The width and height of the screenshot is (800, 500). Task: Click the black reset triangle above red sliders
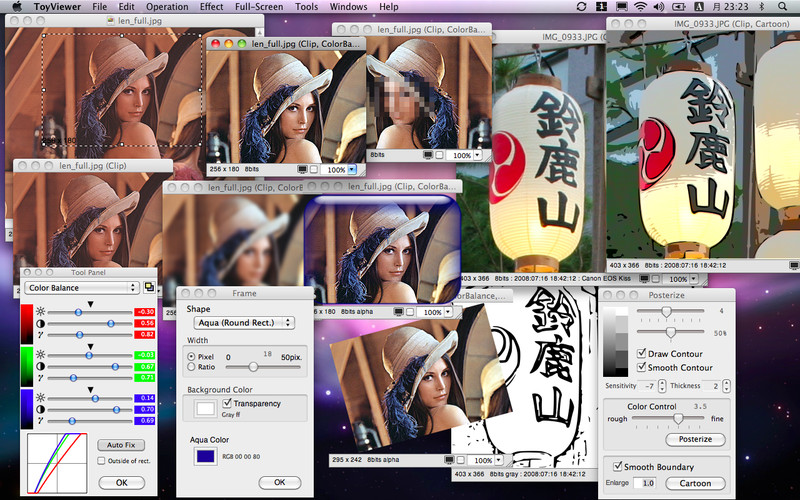click(x=90, y=304)
